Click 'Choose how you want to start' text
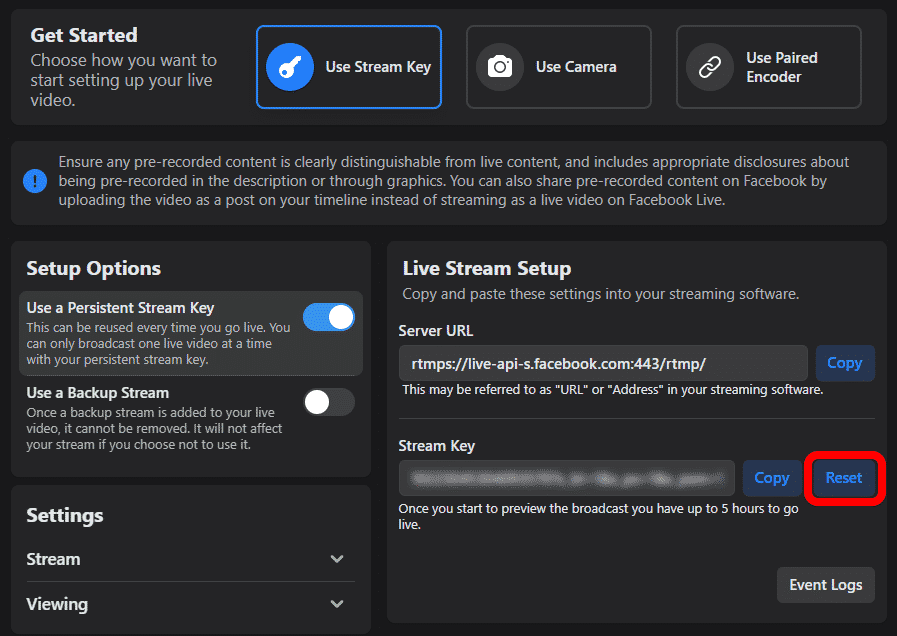897x636 pixels. (124, 80)
